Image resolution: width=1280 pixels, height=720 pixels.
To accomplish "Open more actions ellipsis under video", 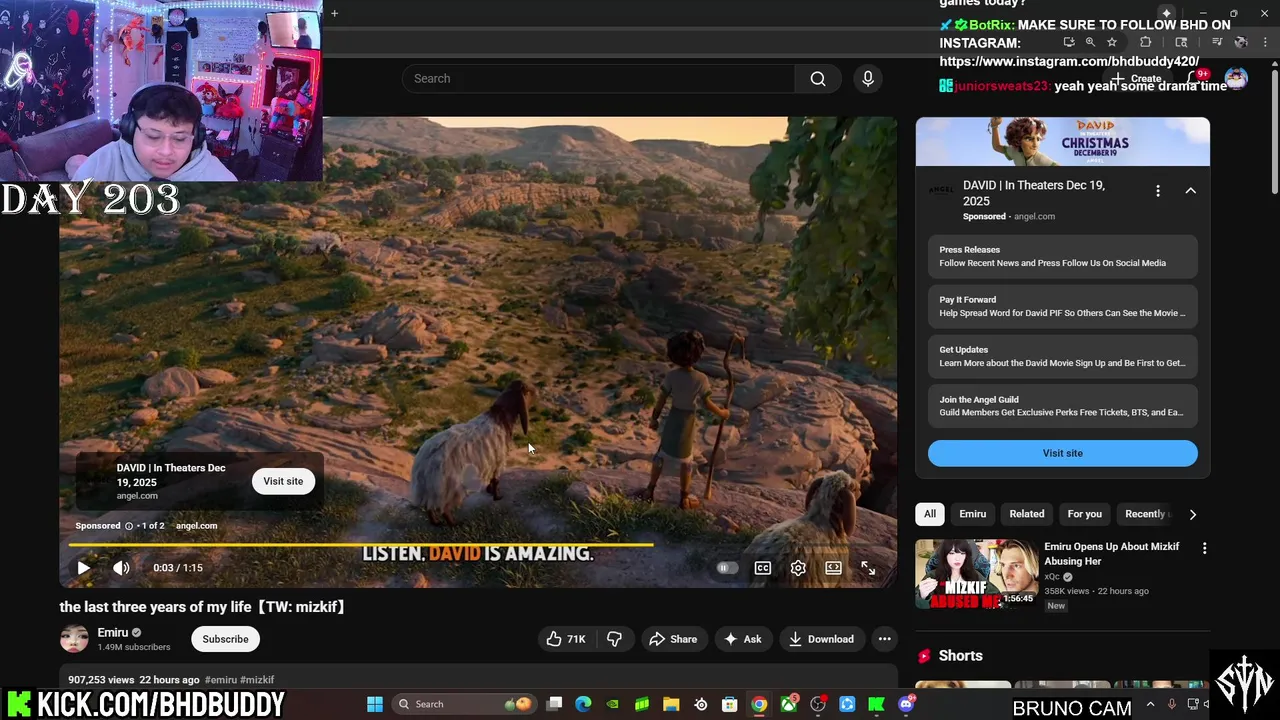I will tap(884, 639).
